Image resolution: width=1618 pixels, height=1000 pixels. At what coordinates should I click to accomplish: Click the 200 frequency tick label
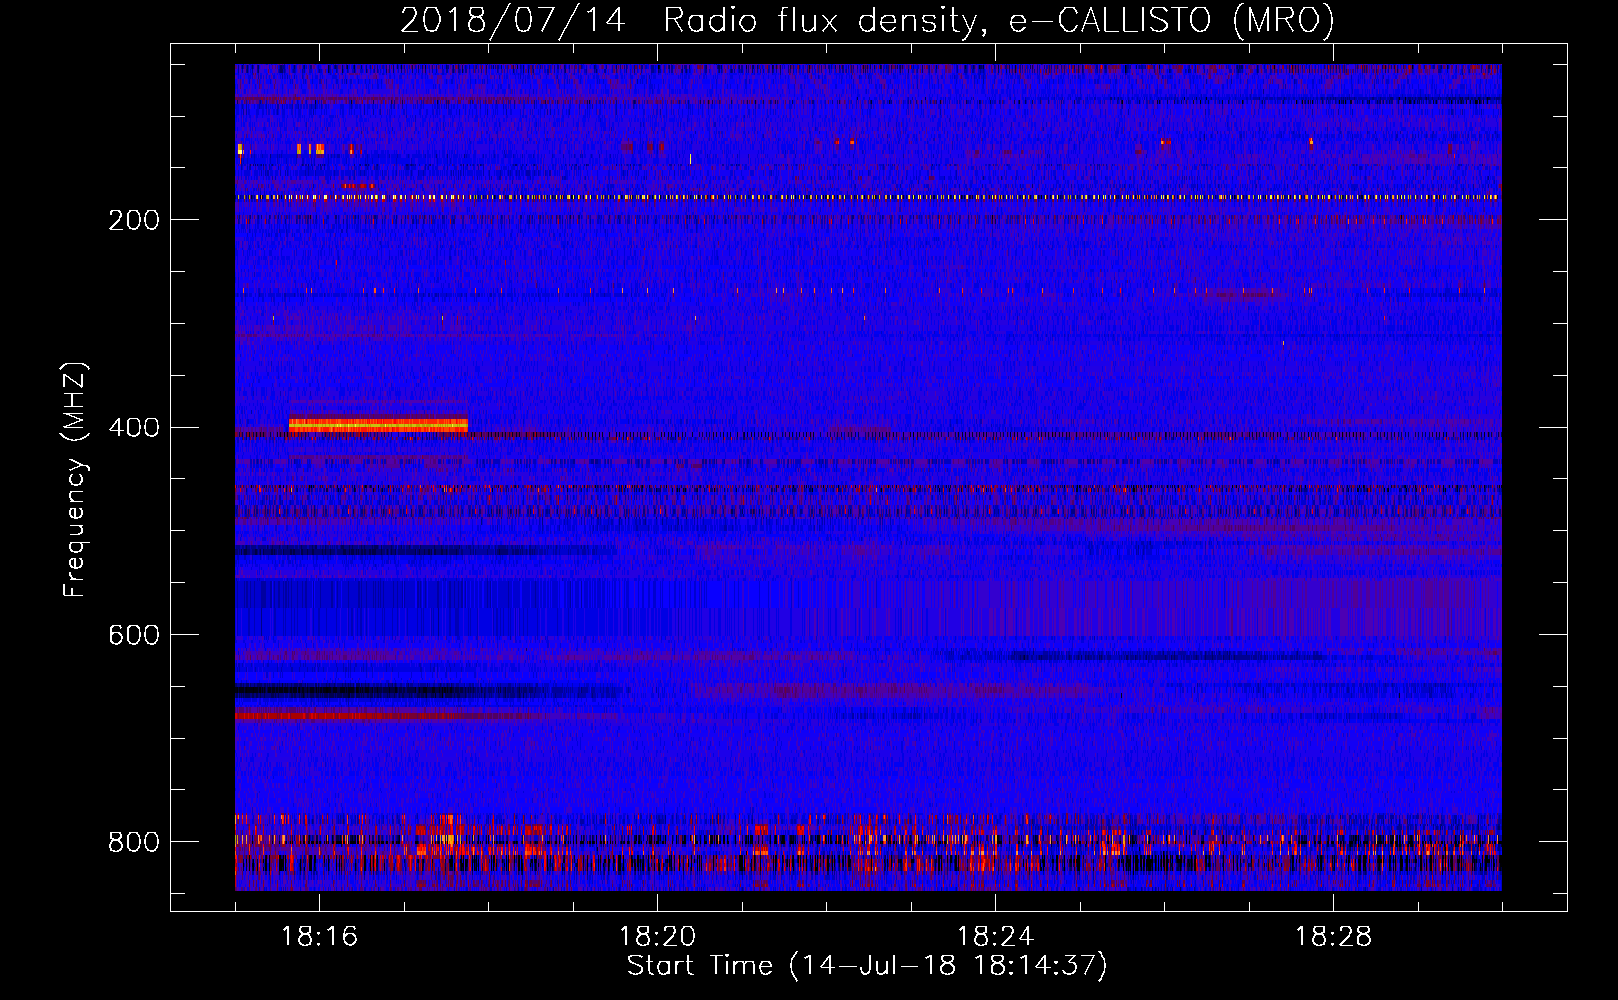point(134,220)
